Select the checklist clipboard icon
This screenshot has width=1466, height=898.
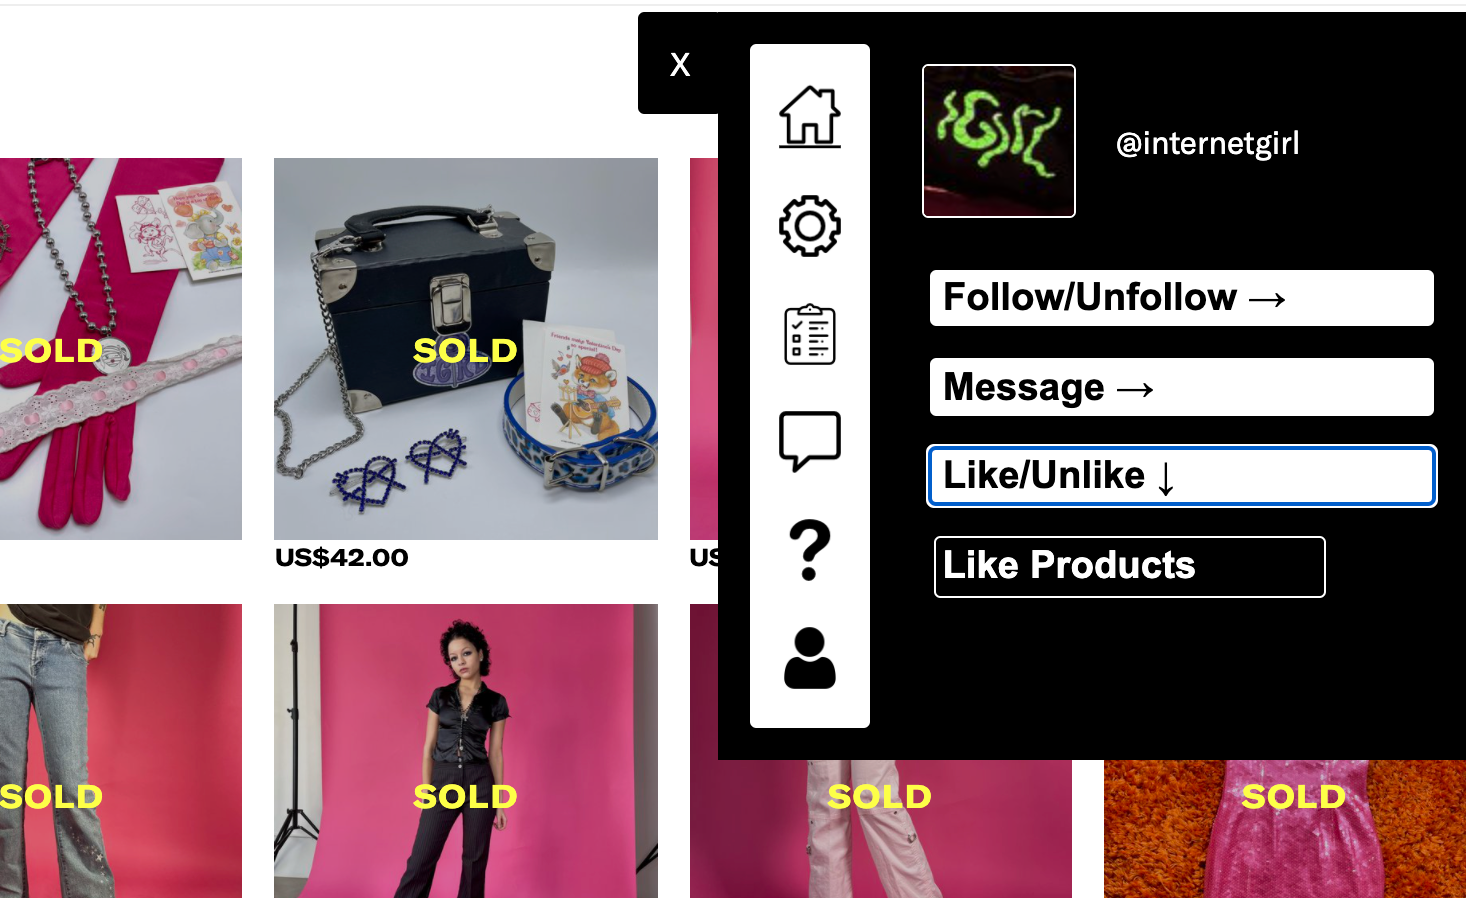tap(810, 335)
